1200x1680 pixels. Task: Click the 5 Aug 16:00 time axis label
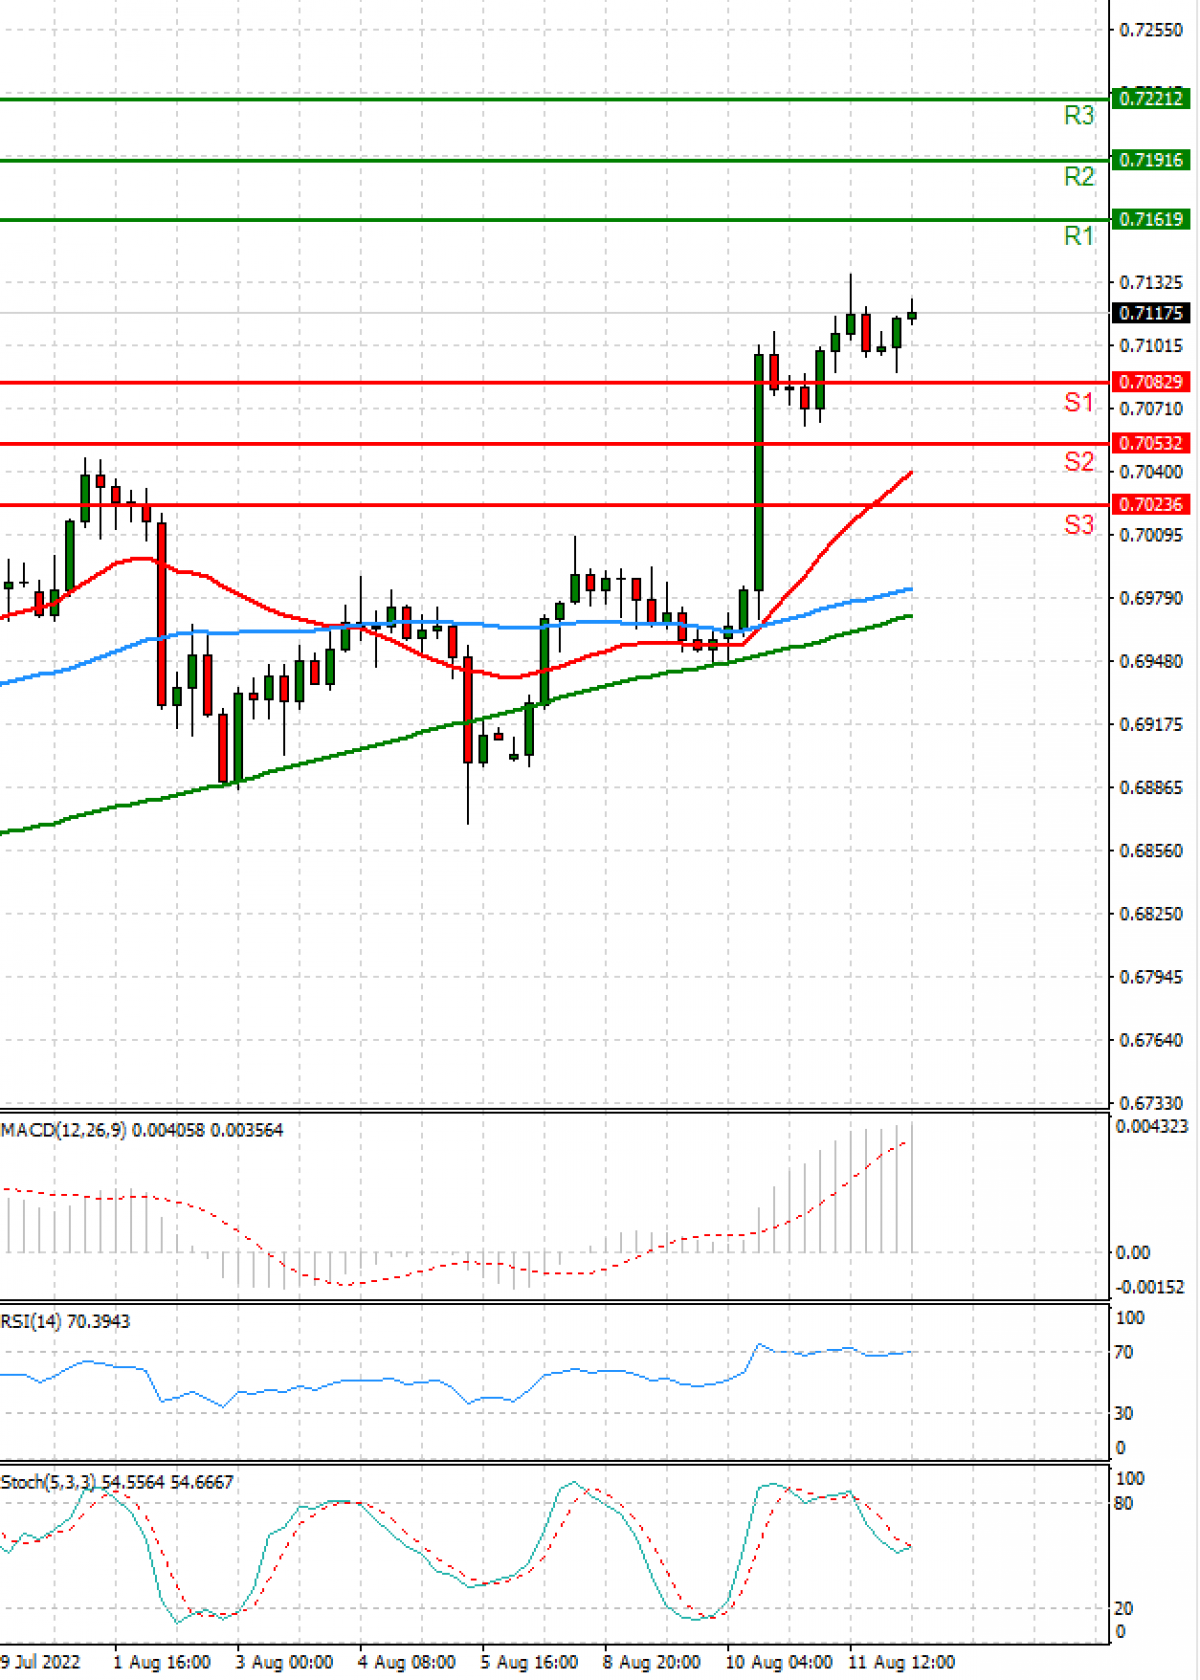coord(529,1662)
